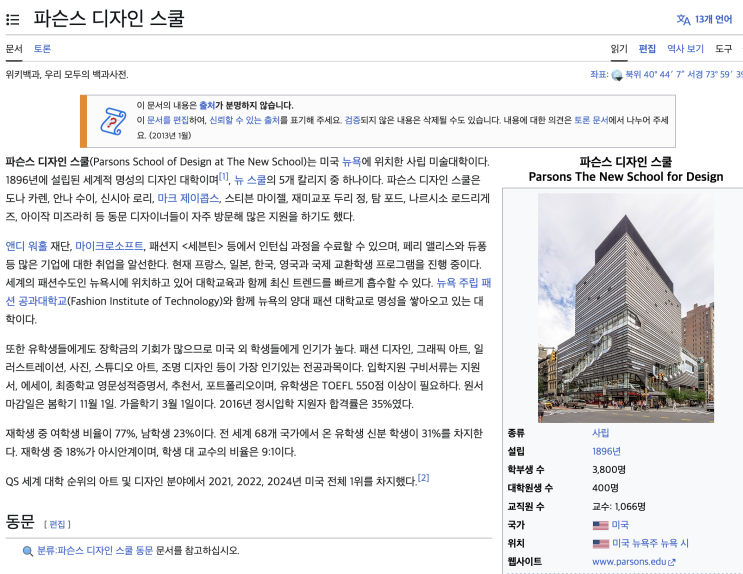
Task: Open the 역사 보기 tab
Action: tap(686, 49)
